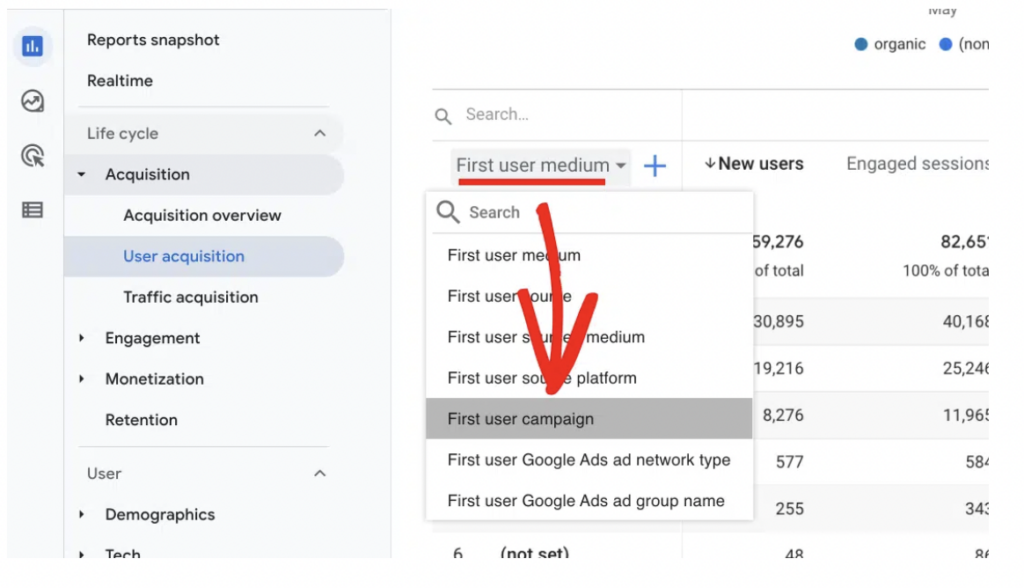
Task: Click the organic legend dot
Action: click(x=861, y=44)
